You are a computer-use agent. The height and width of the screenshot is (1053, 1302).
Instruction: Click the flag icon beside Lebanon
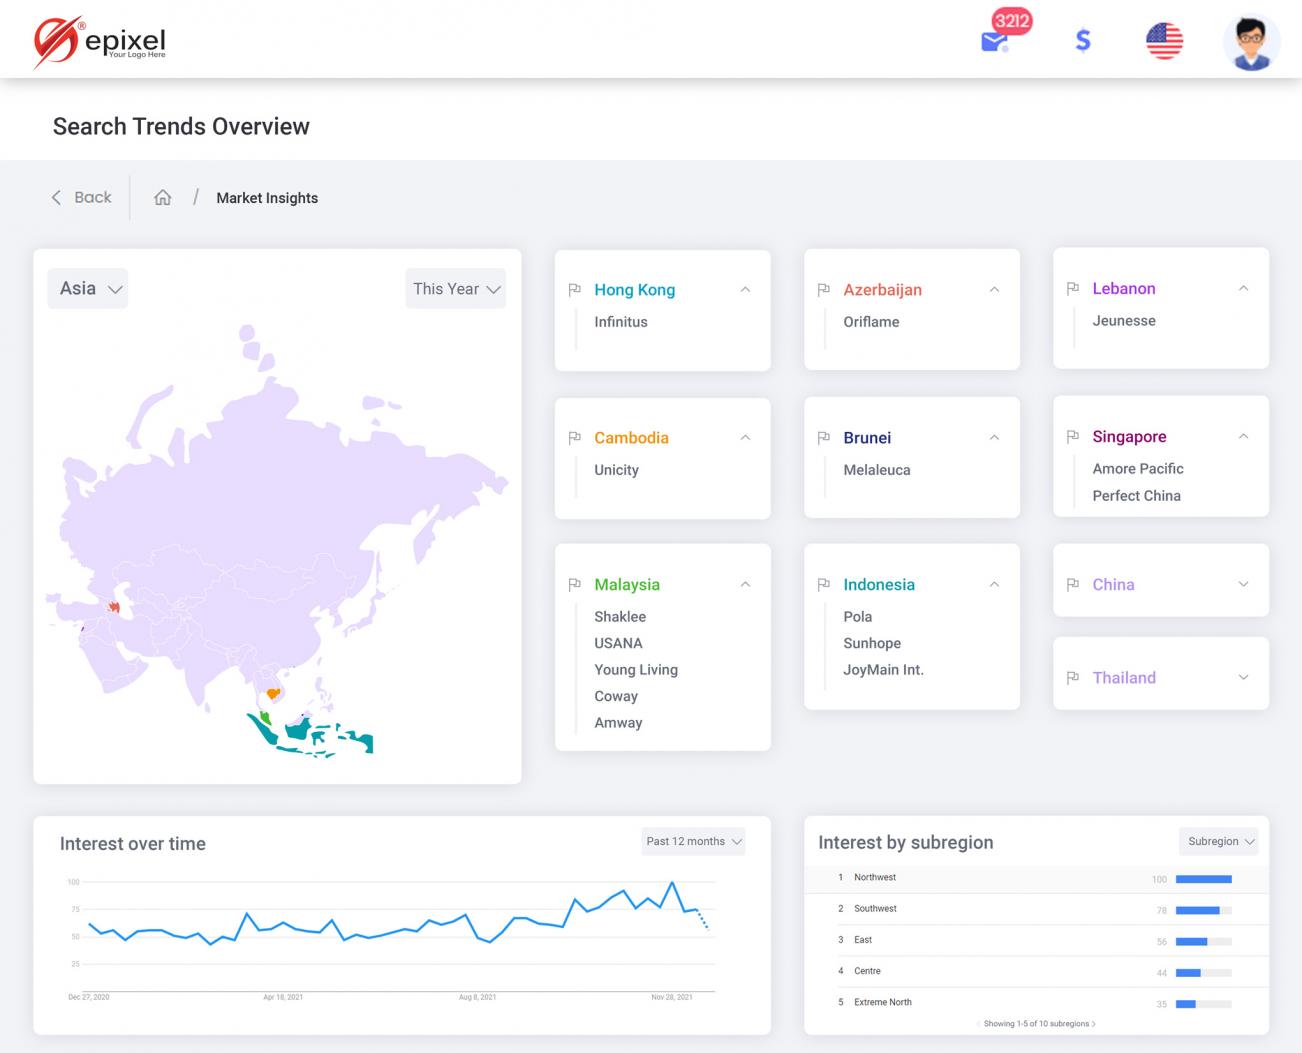(x=1073, y=289)
